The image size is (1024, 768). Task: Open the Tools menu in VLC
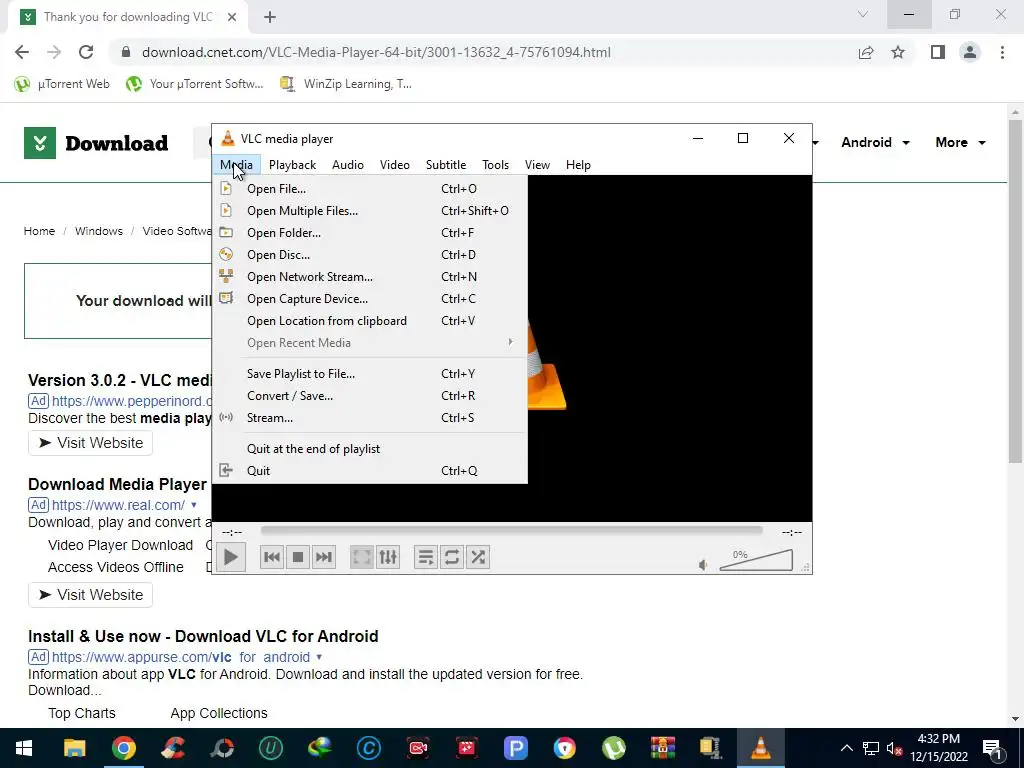tap(496, 165)
